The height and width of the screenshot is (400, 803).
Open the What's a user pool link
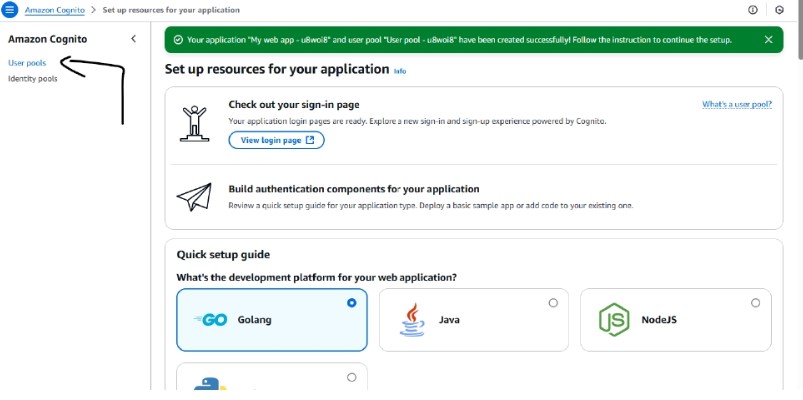(x=736, y=104)
